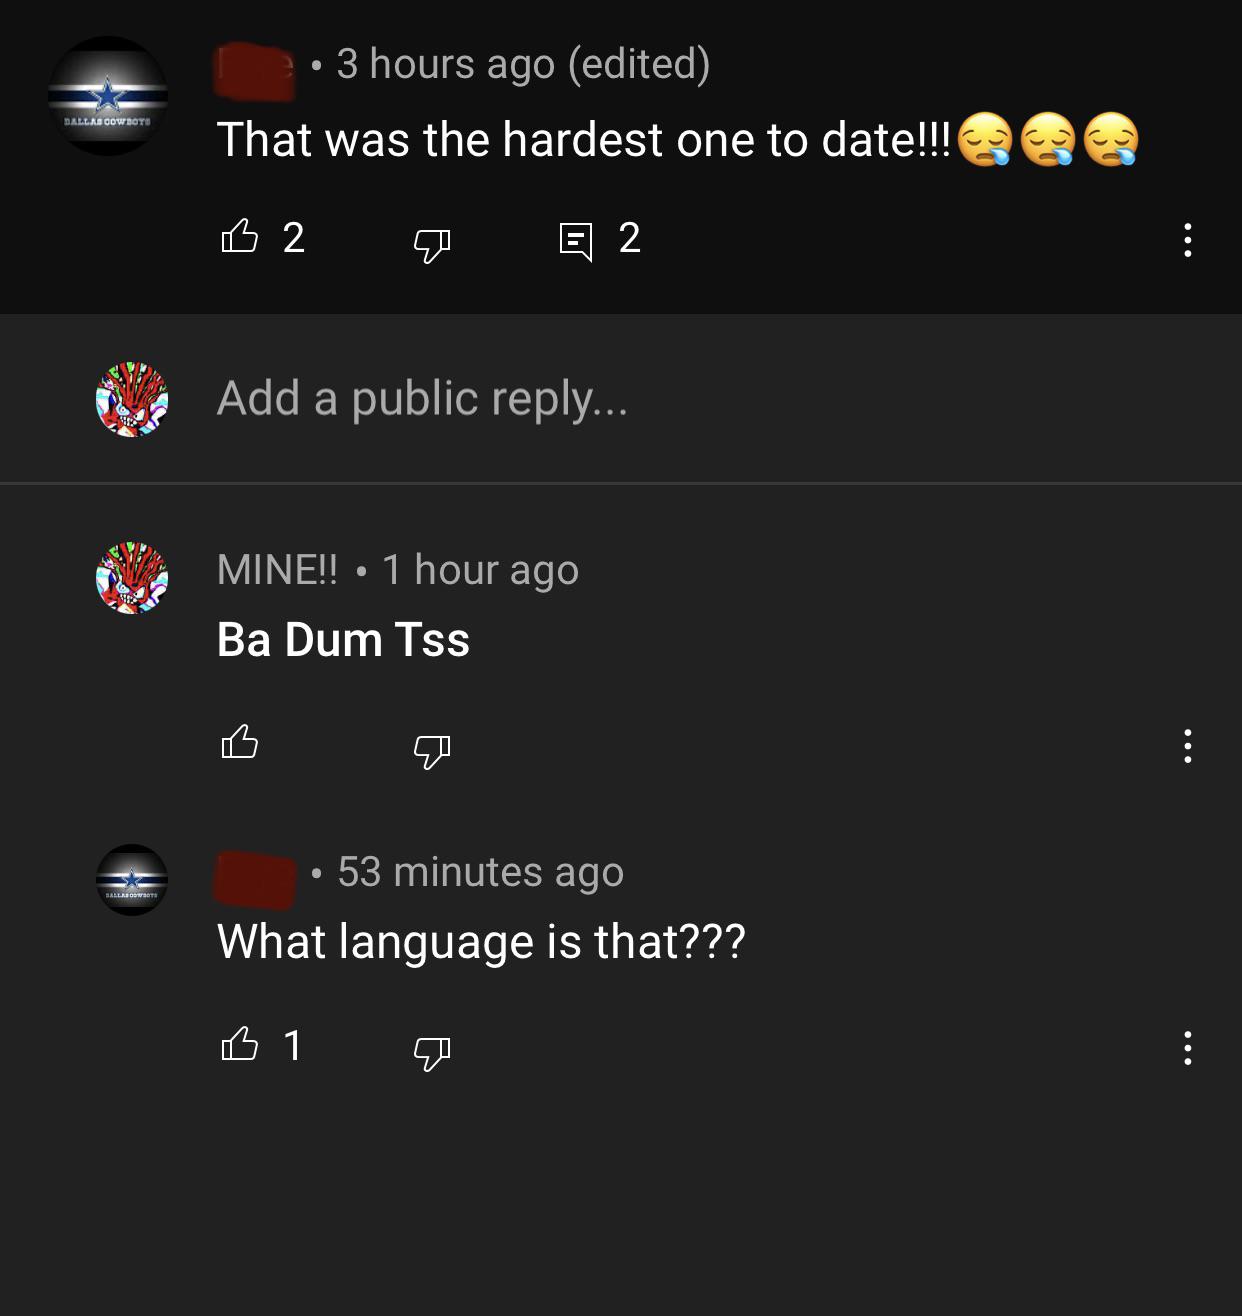Open MINE!! channel name link
The width and height of the screenshot is (1242, 1316).
pos(277,570)
